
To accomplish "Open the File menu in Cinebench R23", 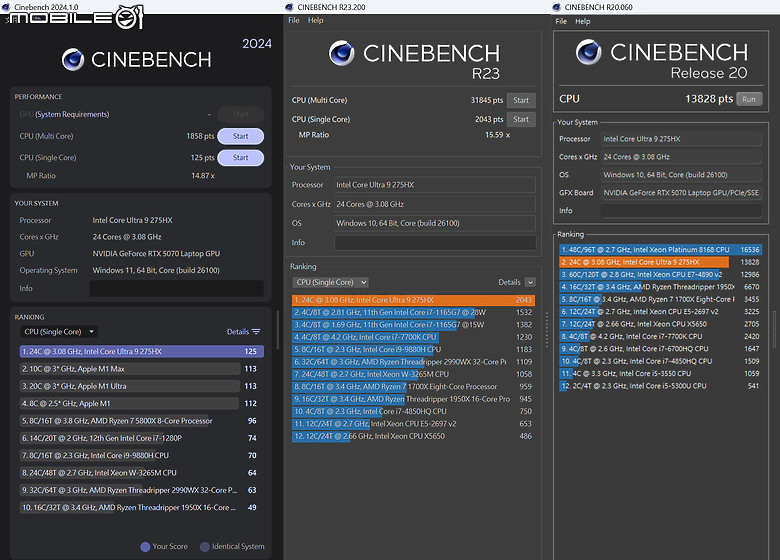I will click(294, 20).
